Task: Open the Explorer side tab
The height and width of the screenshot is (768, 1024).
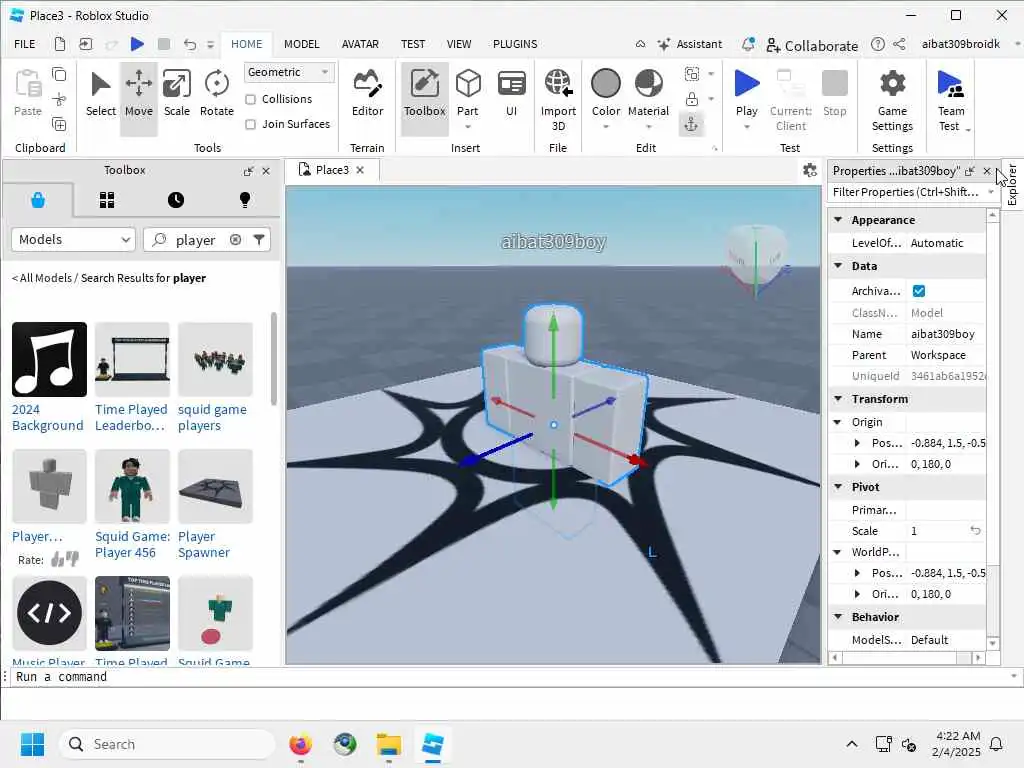Action: coord(1012,185)
